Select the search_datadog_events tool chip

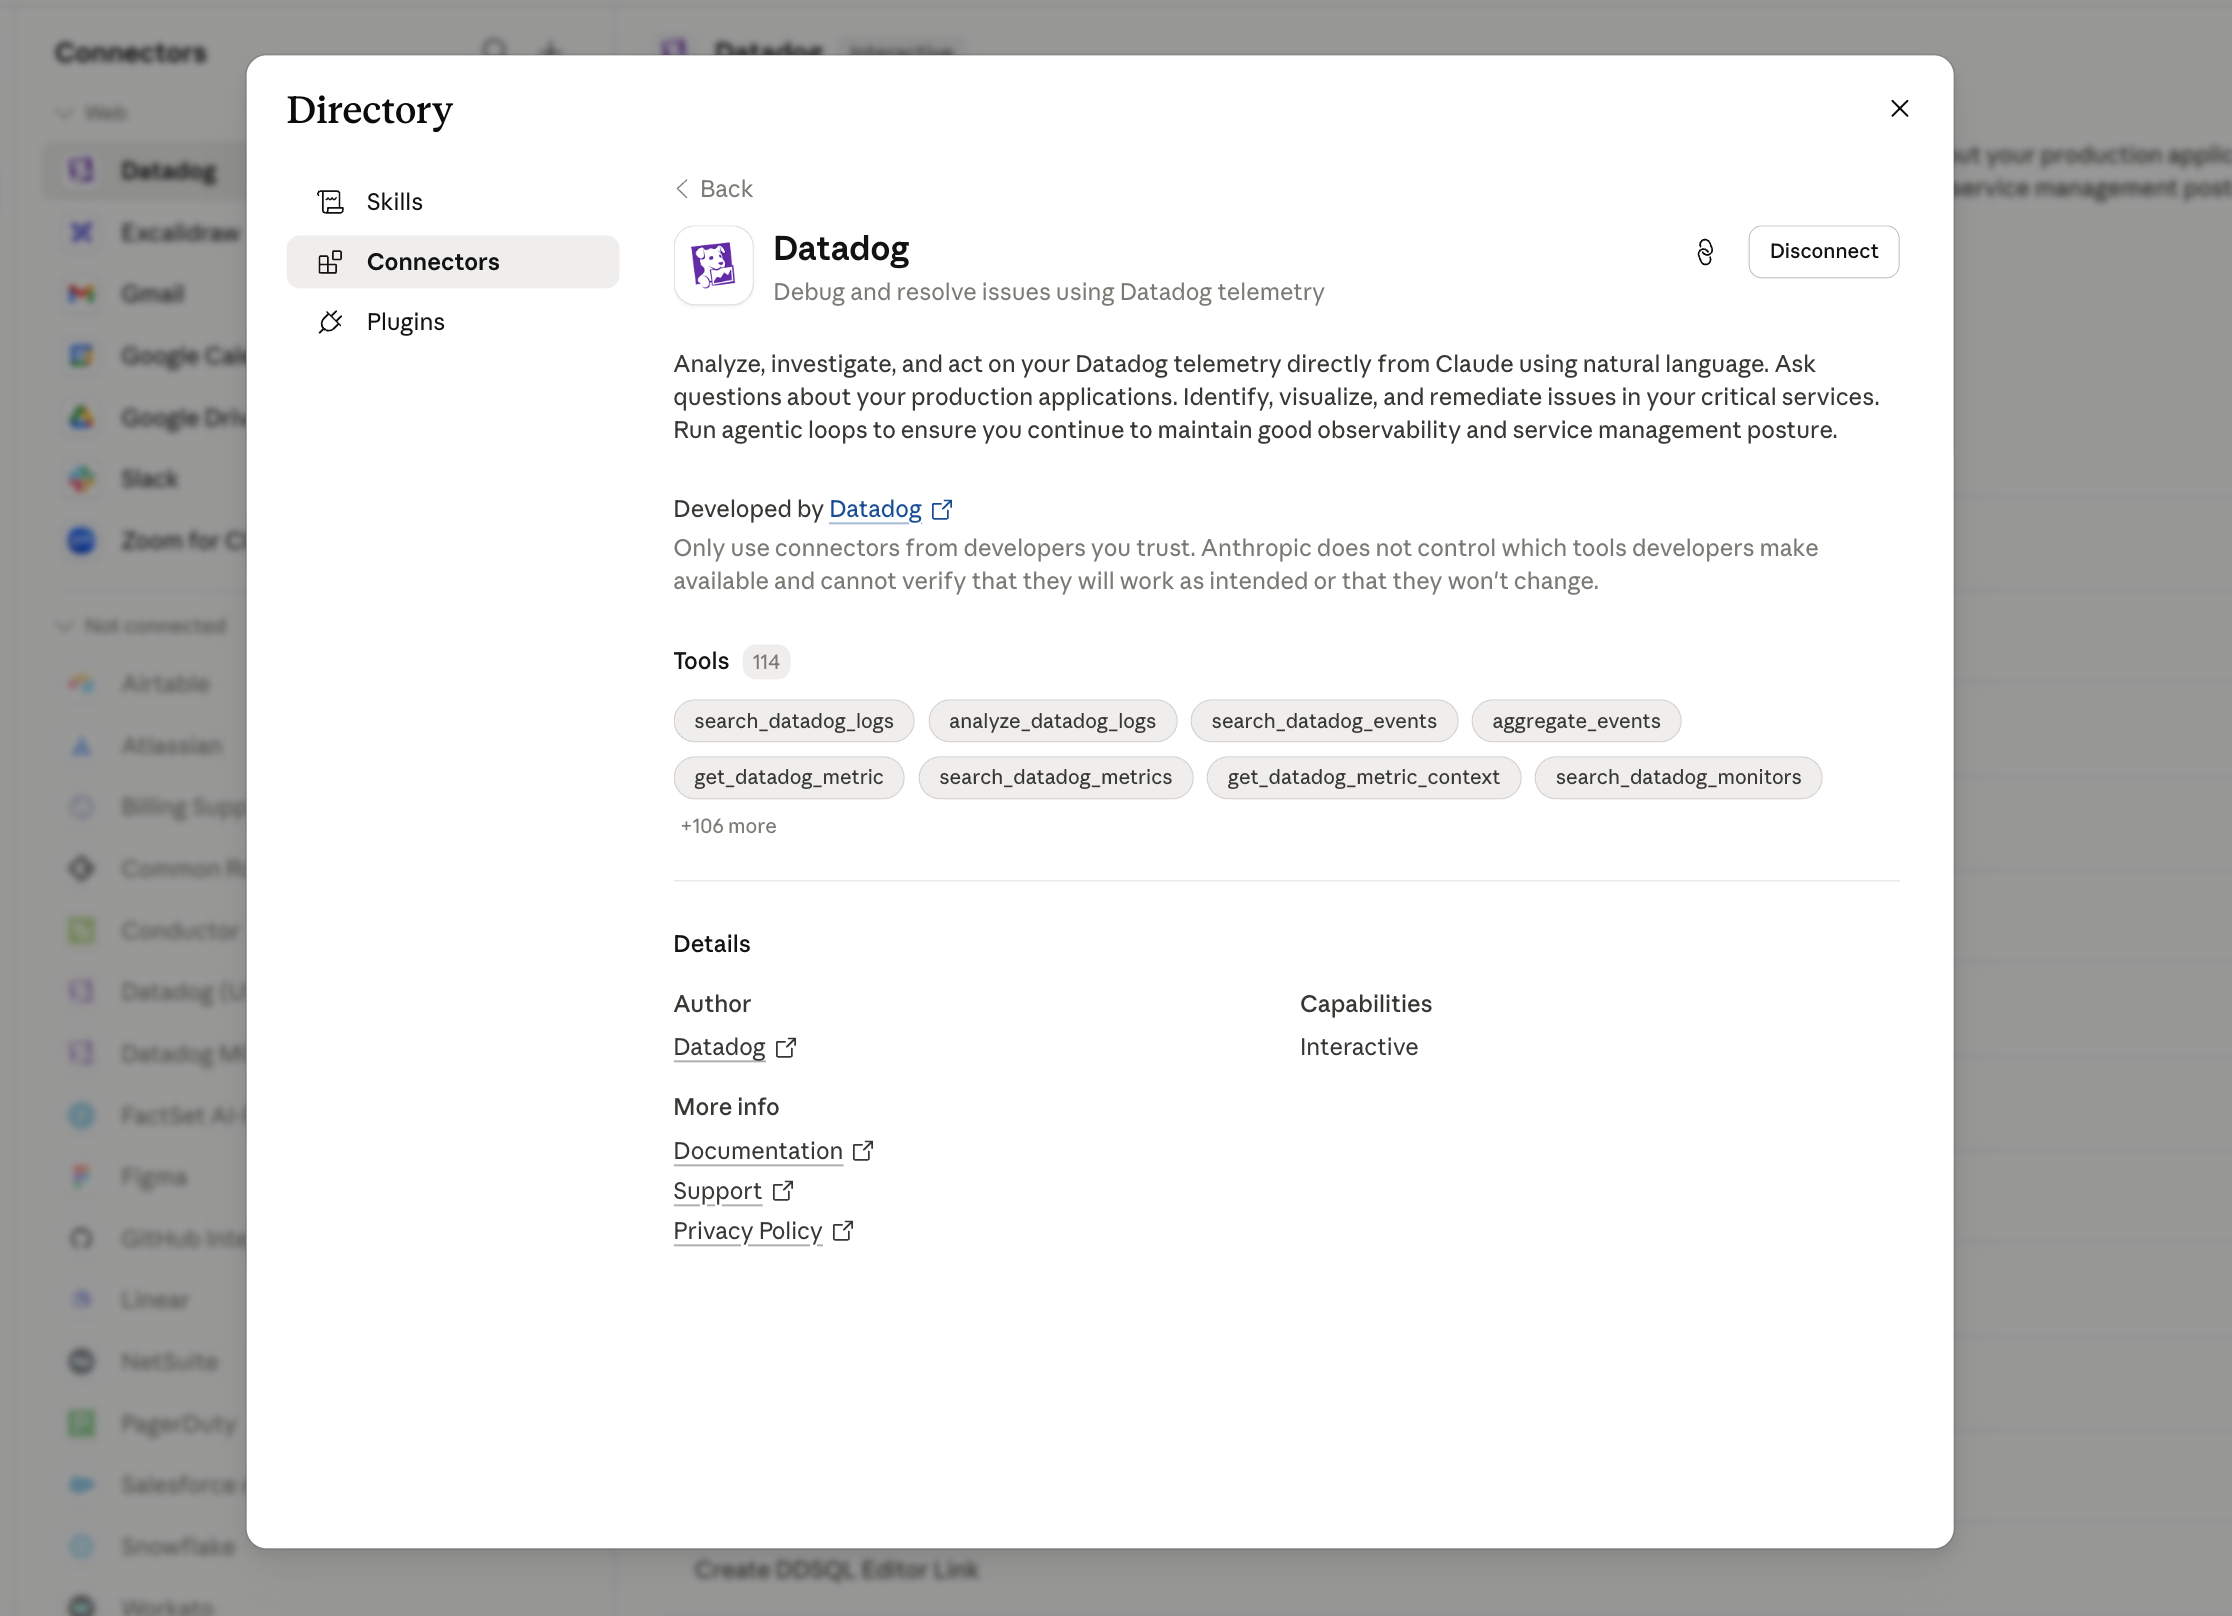point(1323,721)
